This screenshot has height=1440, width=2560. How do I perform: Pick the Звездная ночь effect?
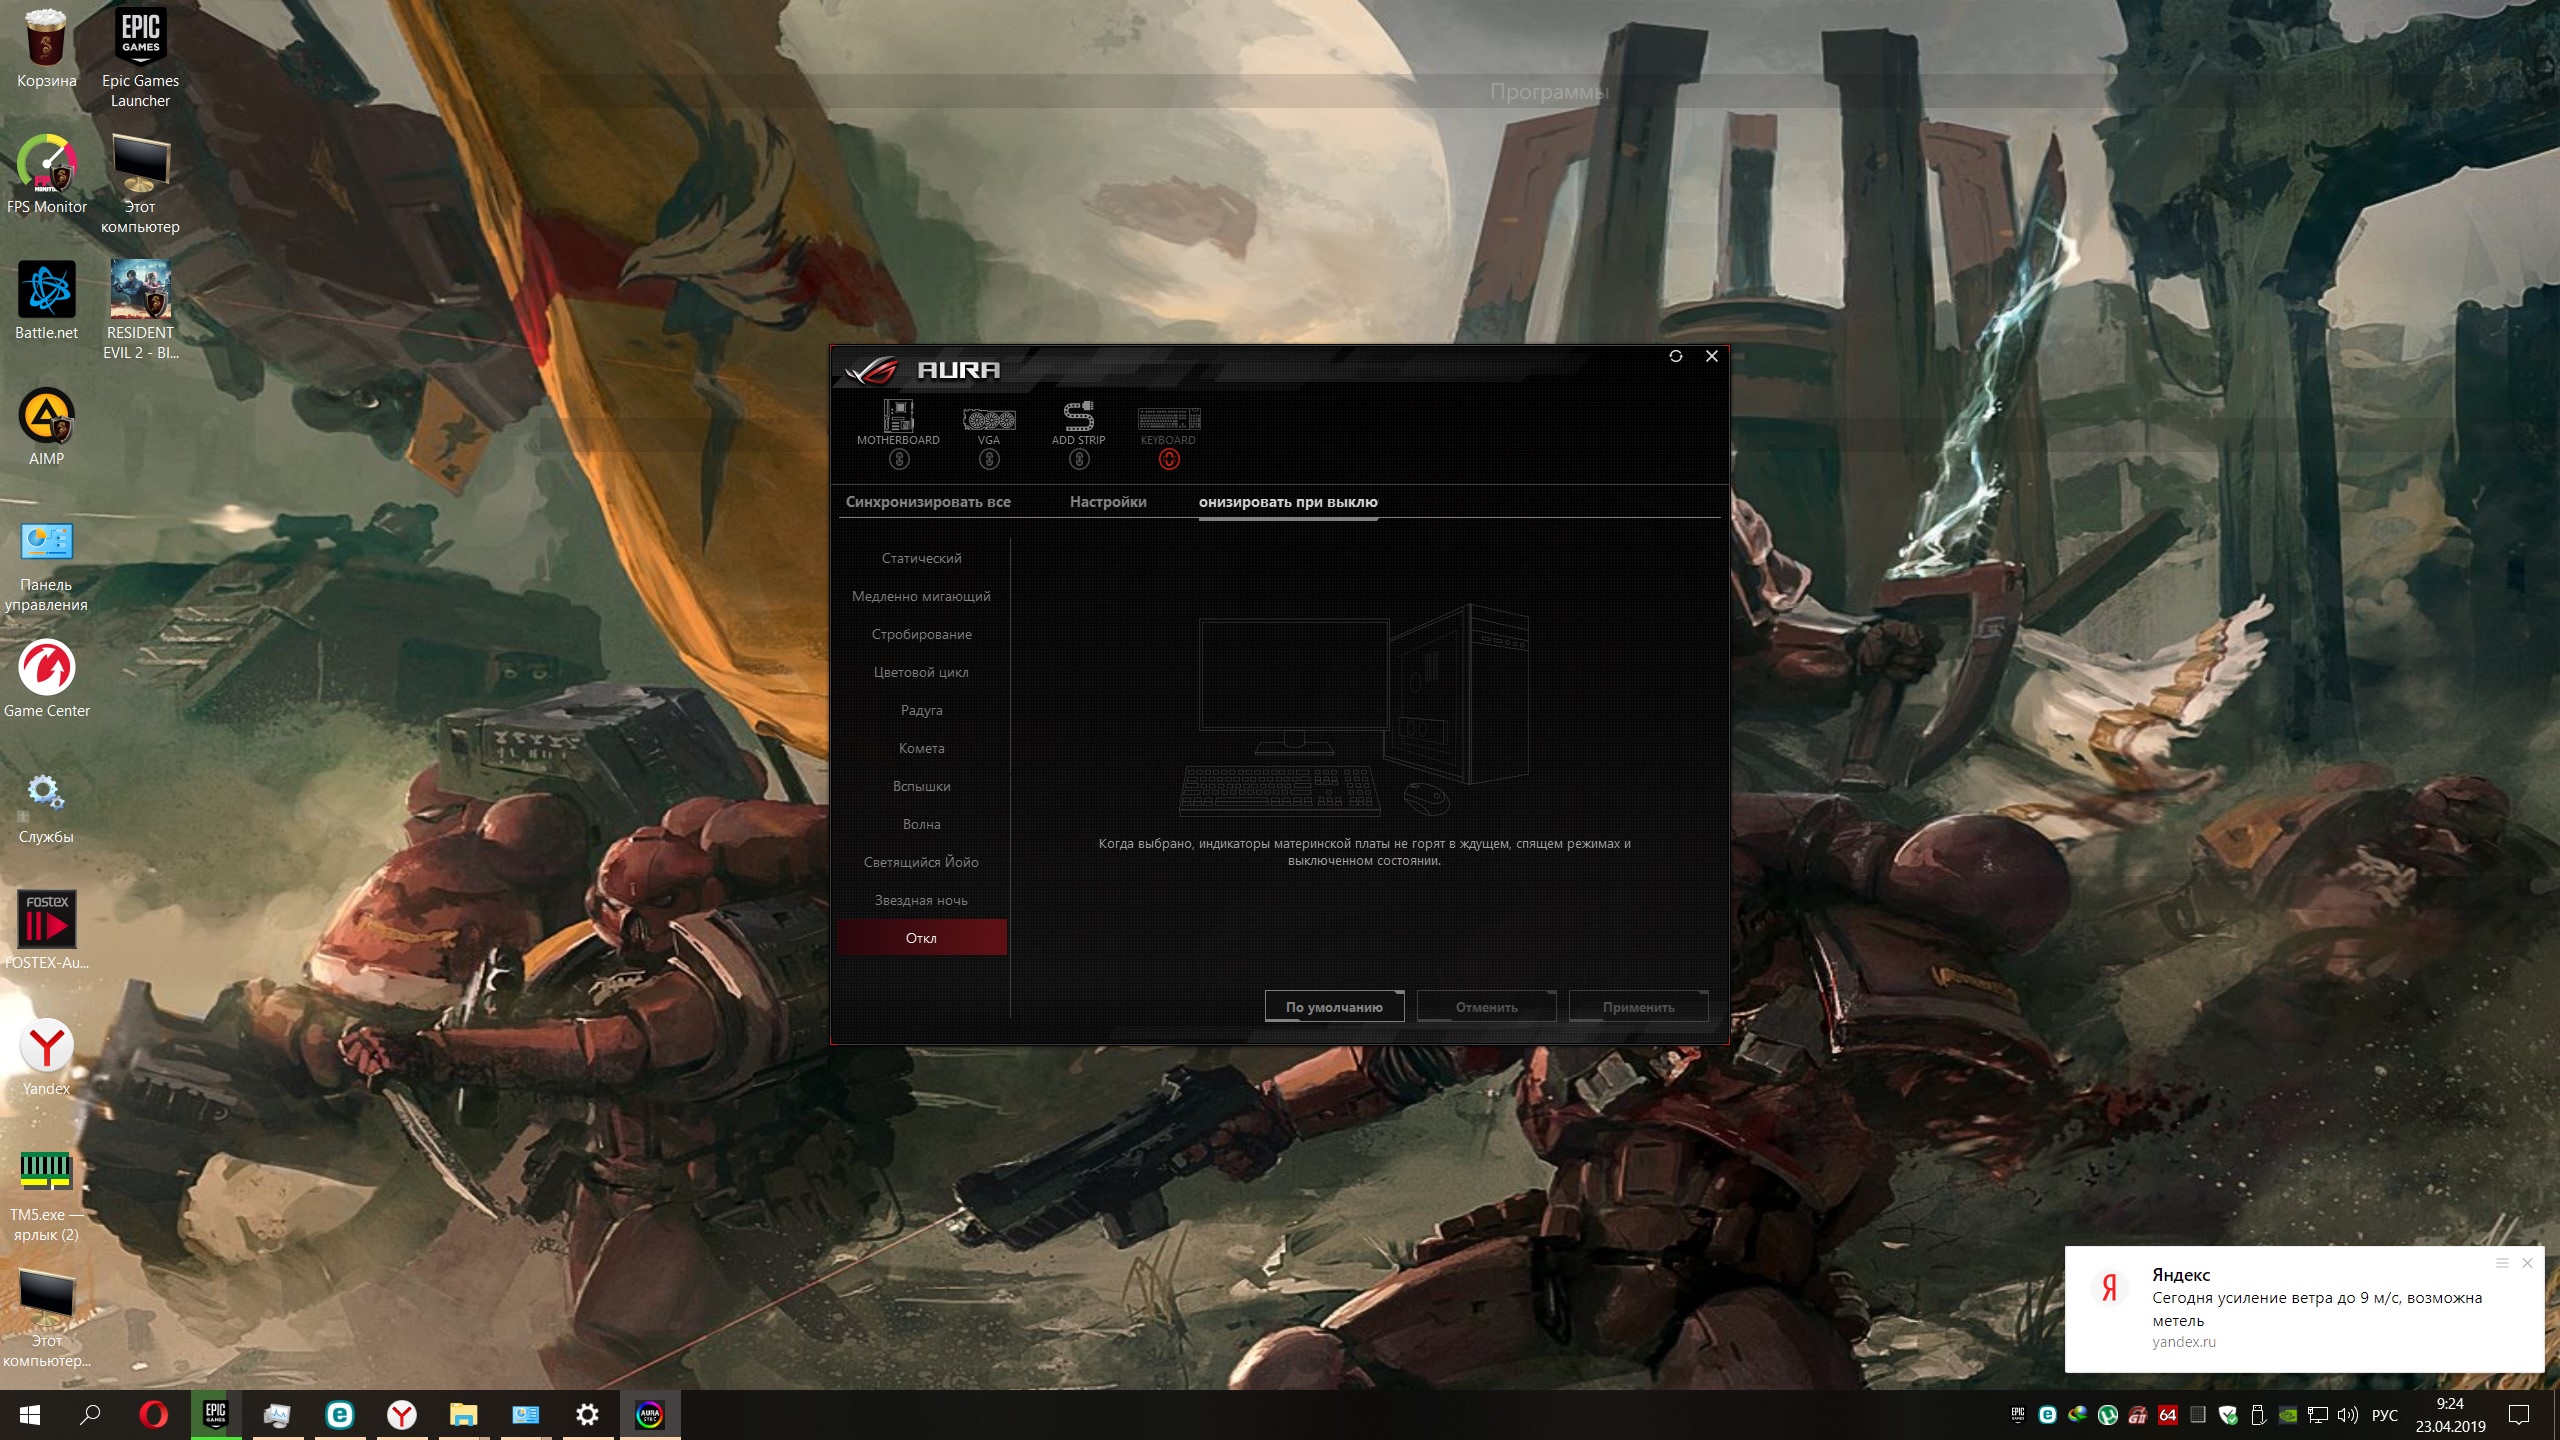(921, 901)
